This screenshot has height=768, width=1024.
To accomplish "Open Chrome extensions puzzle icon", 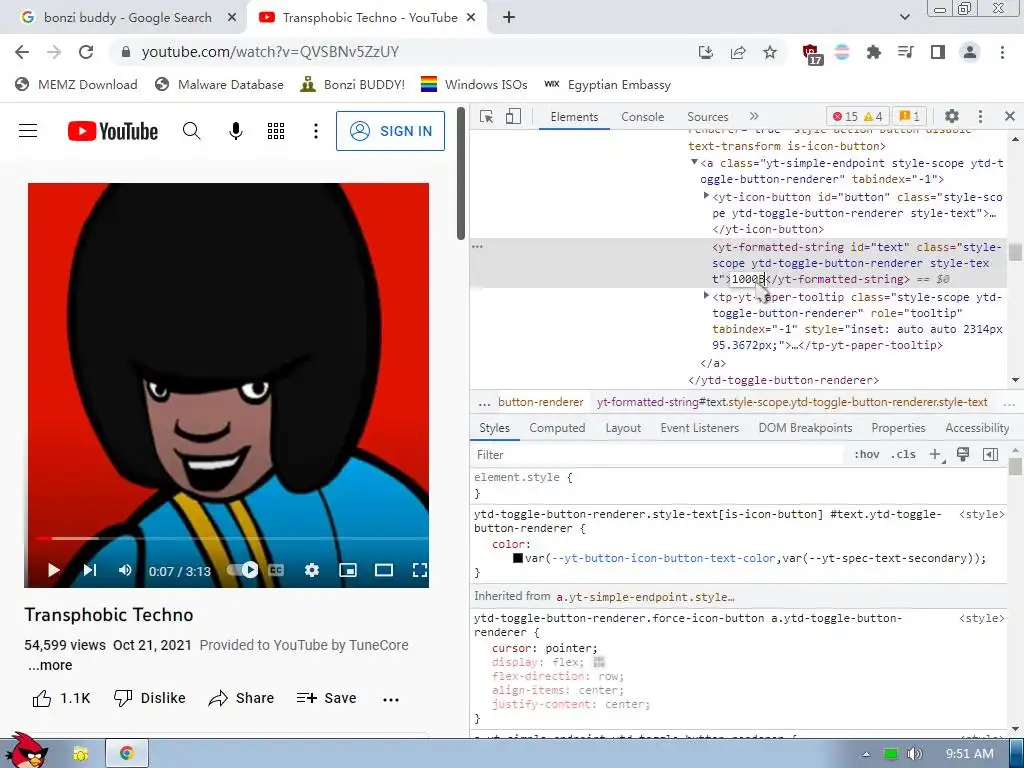I will (x=873, y=52).
